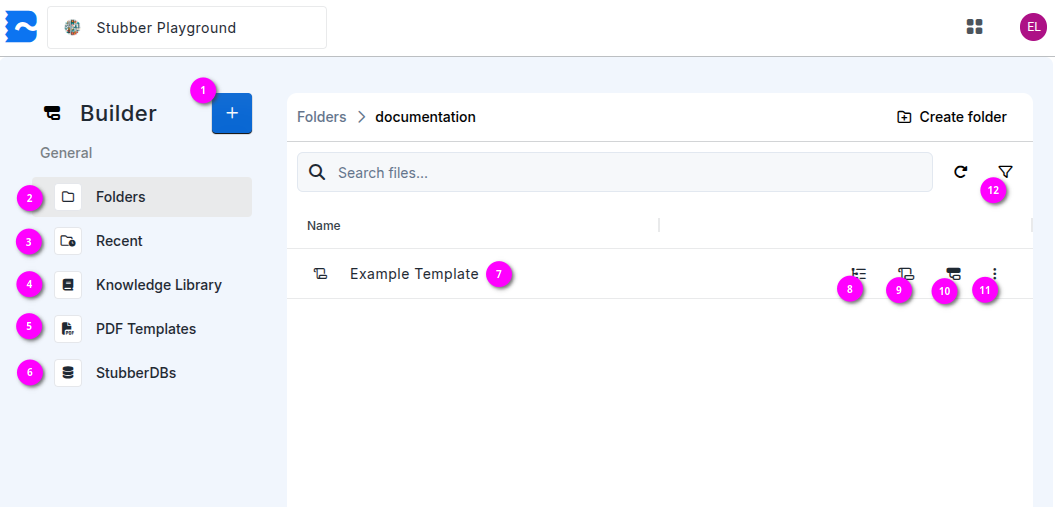Open the filter funnel icon
1055x507 pixels.
(1005, 172)
